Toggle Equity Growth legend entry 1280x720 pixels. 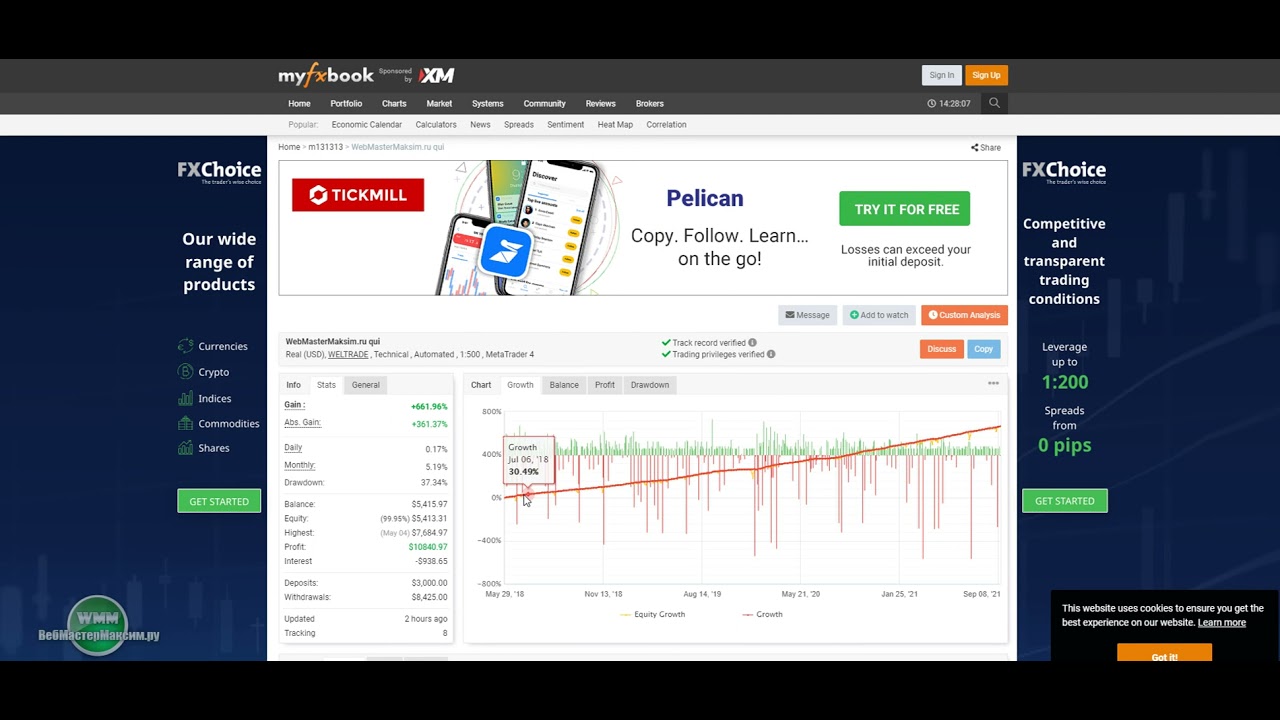[x=653, y=614]
